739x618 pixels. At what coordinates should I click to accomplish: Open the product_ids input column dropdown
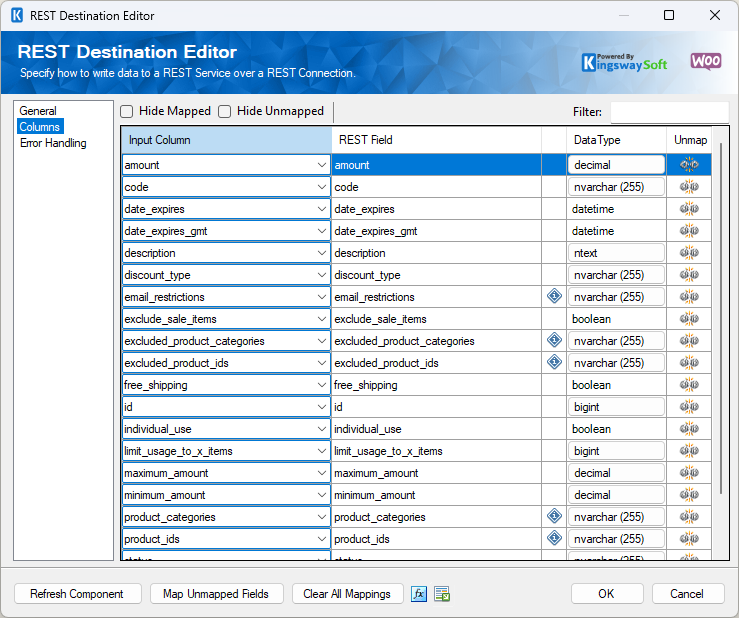click(x=322, y=539)
